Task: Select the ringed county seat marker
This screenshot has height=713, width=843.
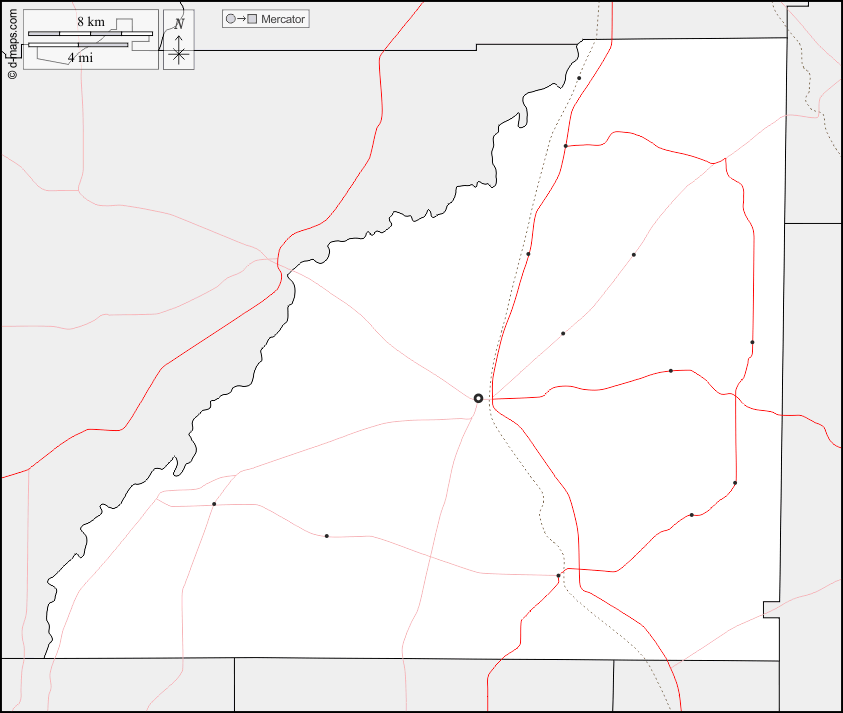Action: coord(478,398)
